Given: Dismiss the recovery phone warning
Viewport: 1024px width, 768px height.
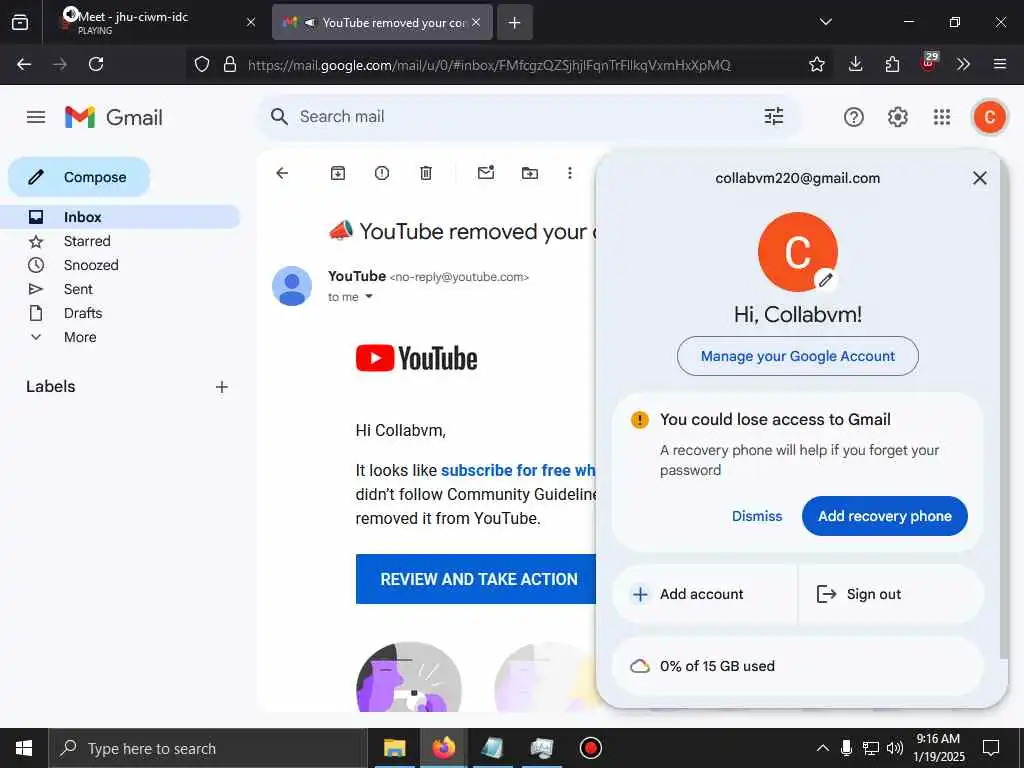Looking at the screenshot, I should pyautogui.click(x=756, y=516).
